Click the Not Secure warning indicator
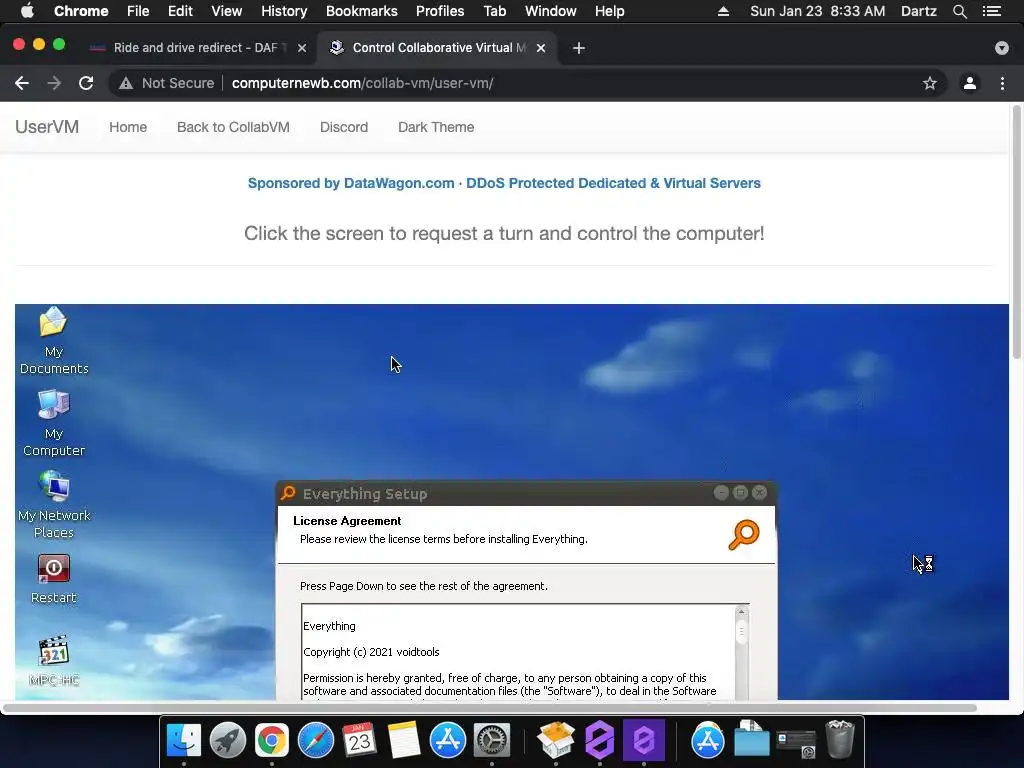 [167, 83]
